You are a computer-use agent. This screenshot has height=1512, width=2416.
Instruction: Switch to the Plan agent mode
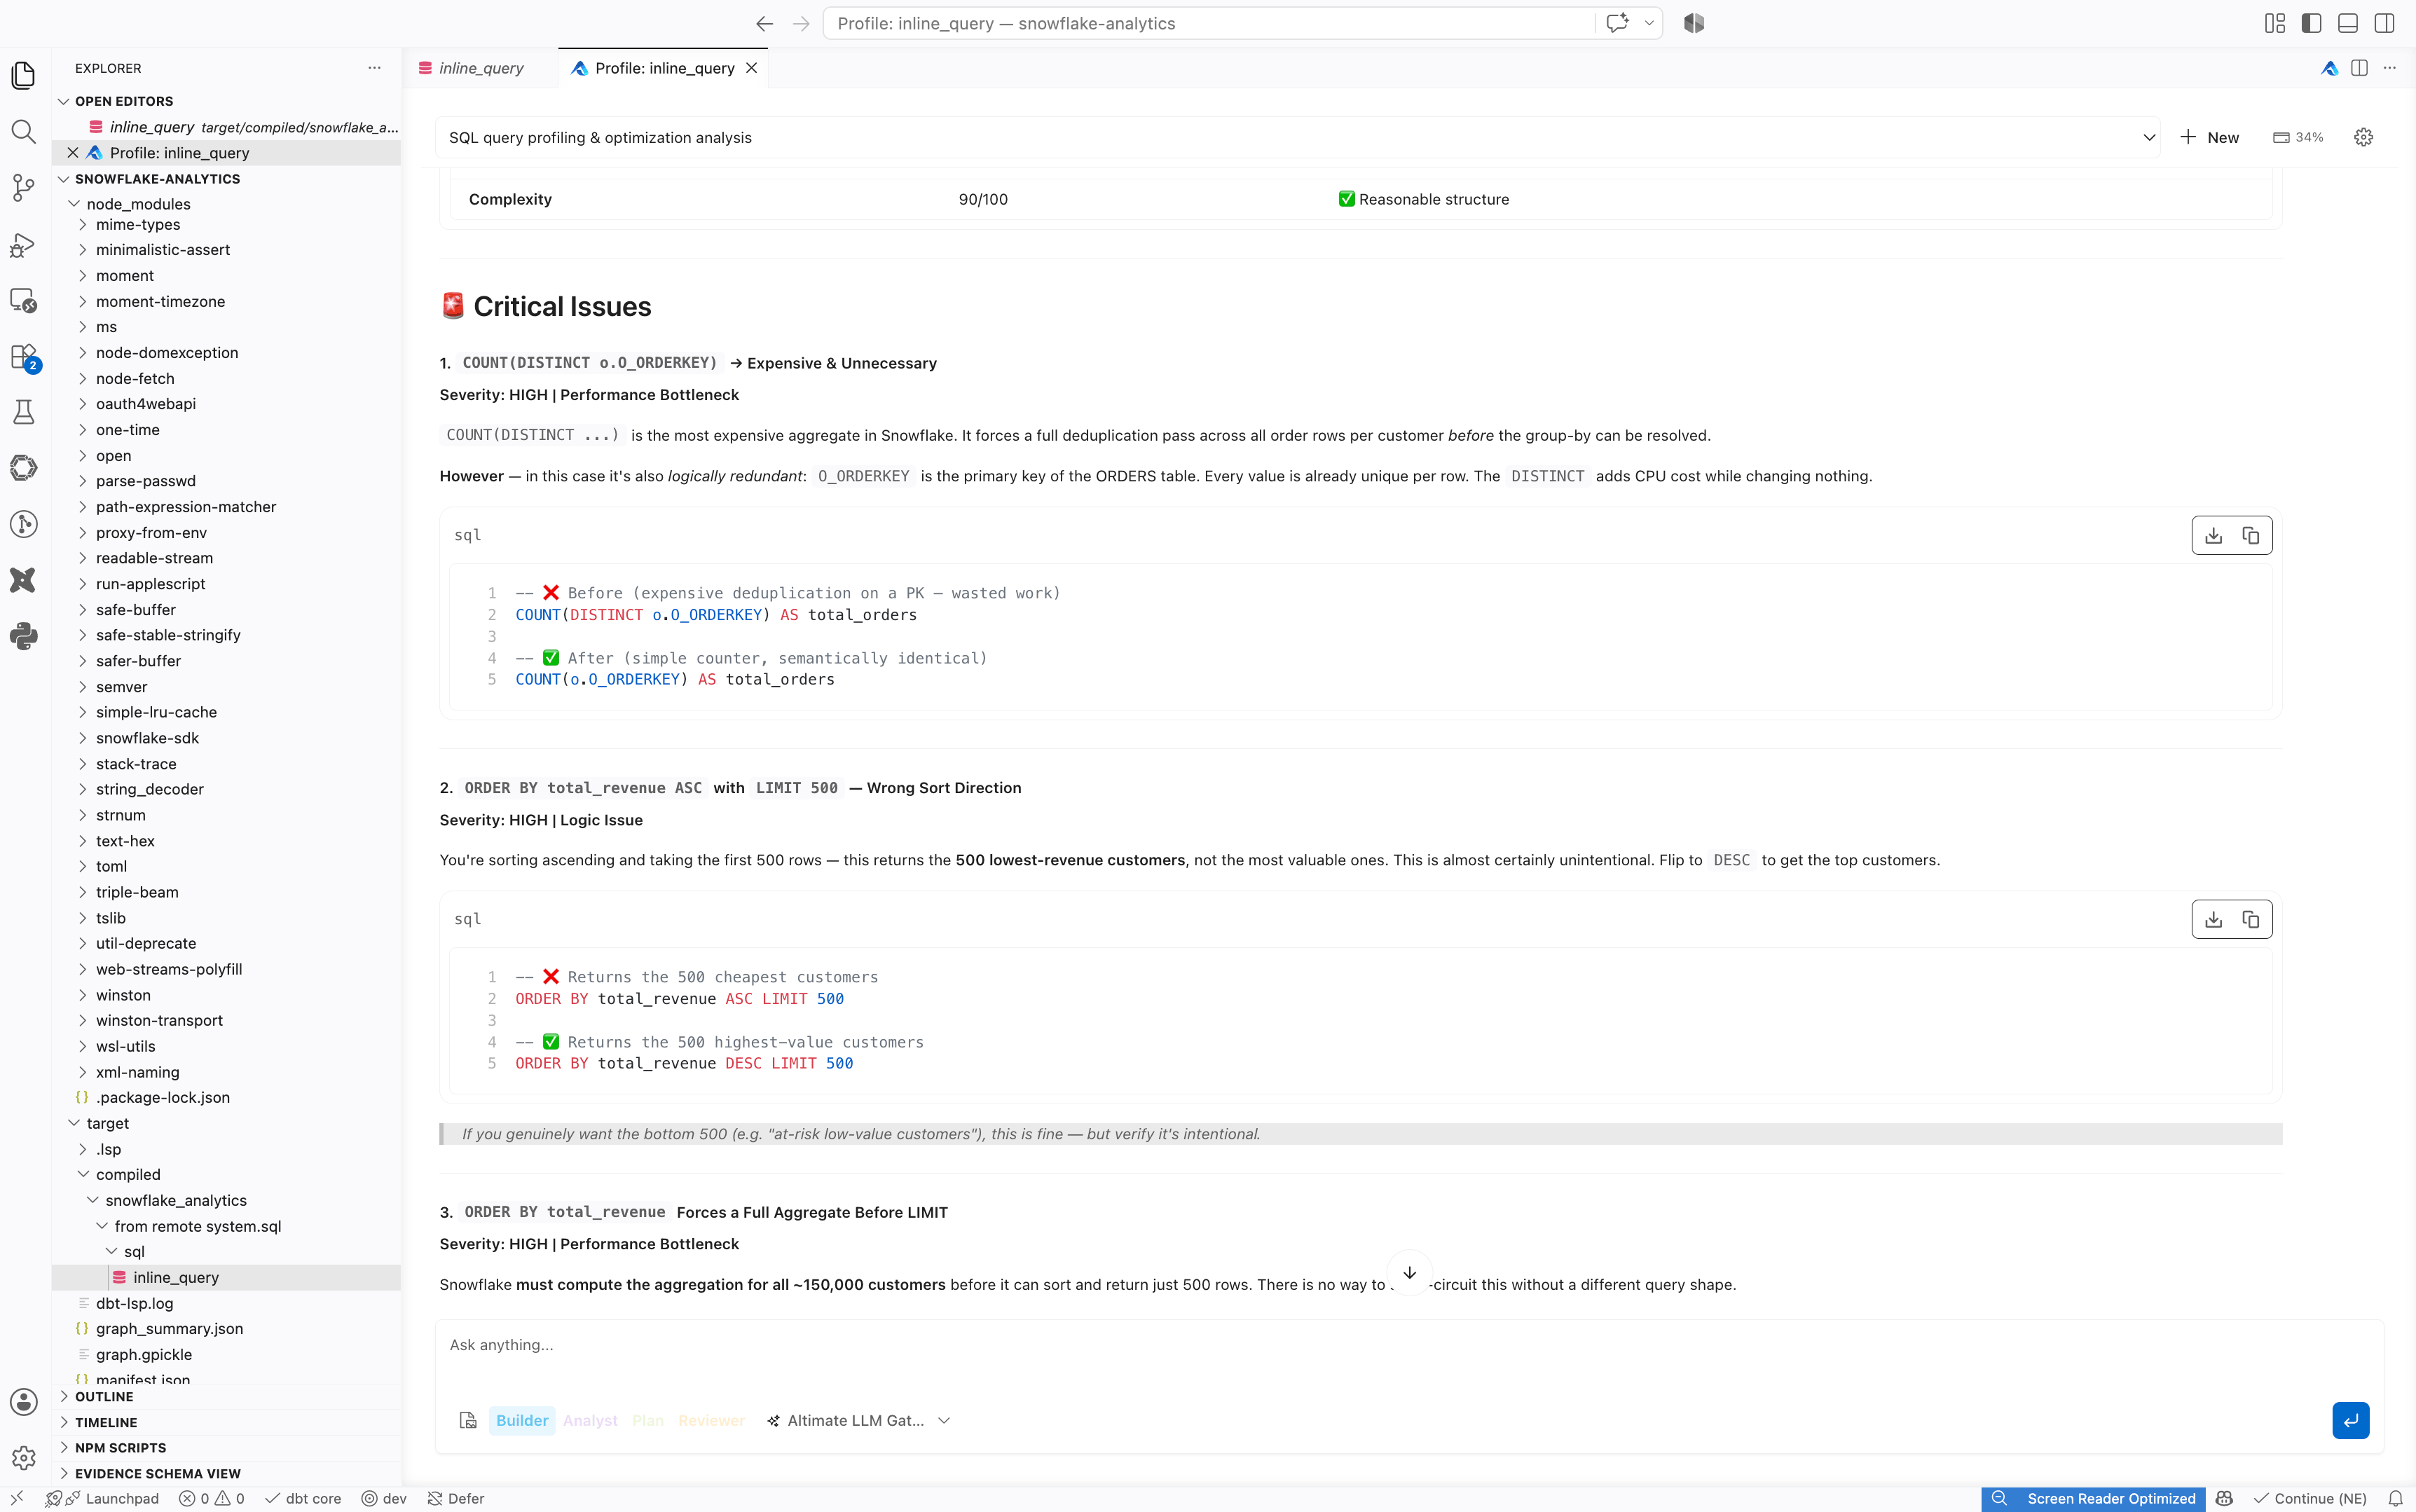(648, 1420)
